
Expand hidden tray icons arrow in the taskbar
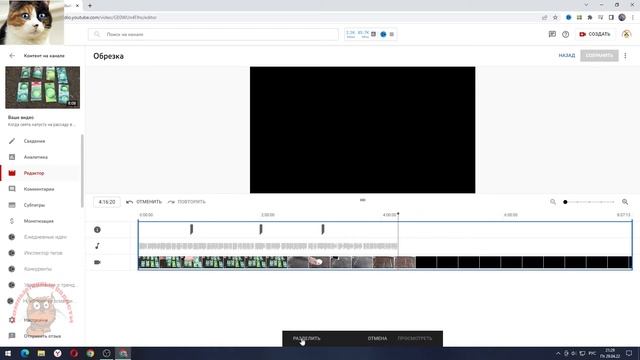click(558, 353)
